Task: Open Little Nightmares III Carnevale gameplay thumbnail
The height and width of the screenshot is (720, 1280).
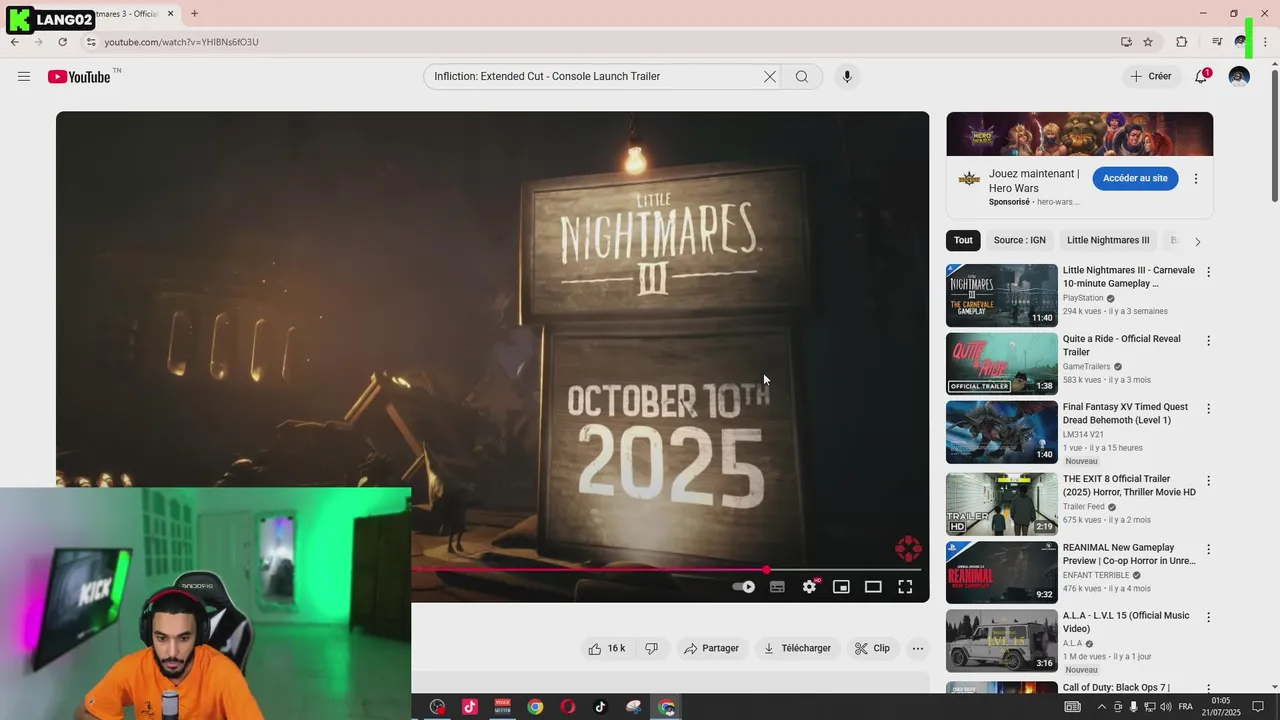Action: [x=1001, y=296]
